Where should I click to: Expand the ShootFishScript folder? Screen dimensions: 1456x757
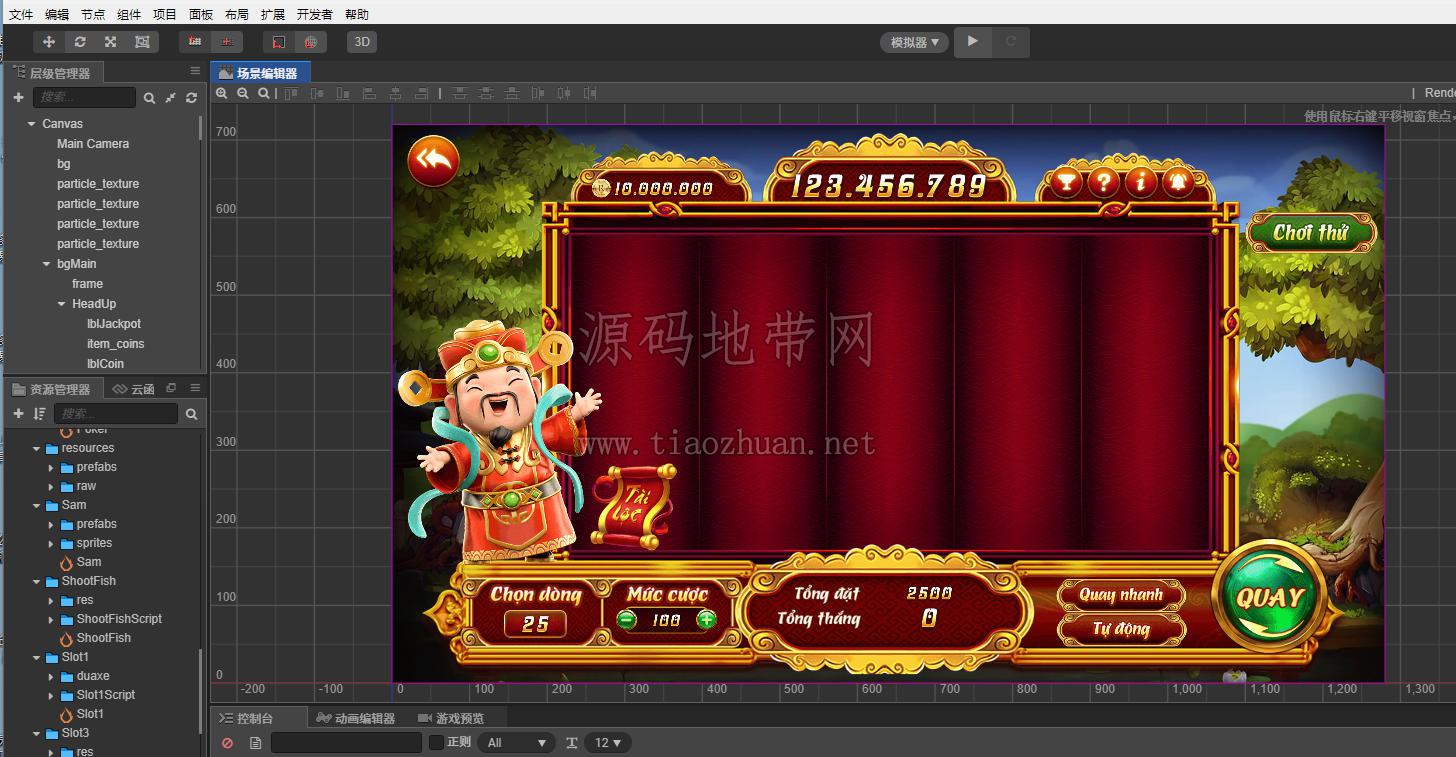click(52, 619)
